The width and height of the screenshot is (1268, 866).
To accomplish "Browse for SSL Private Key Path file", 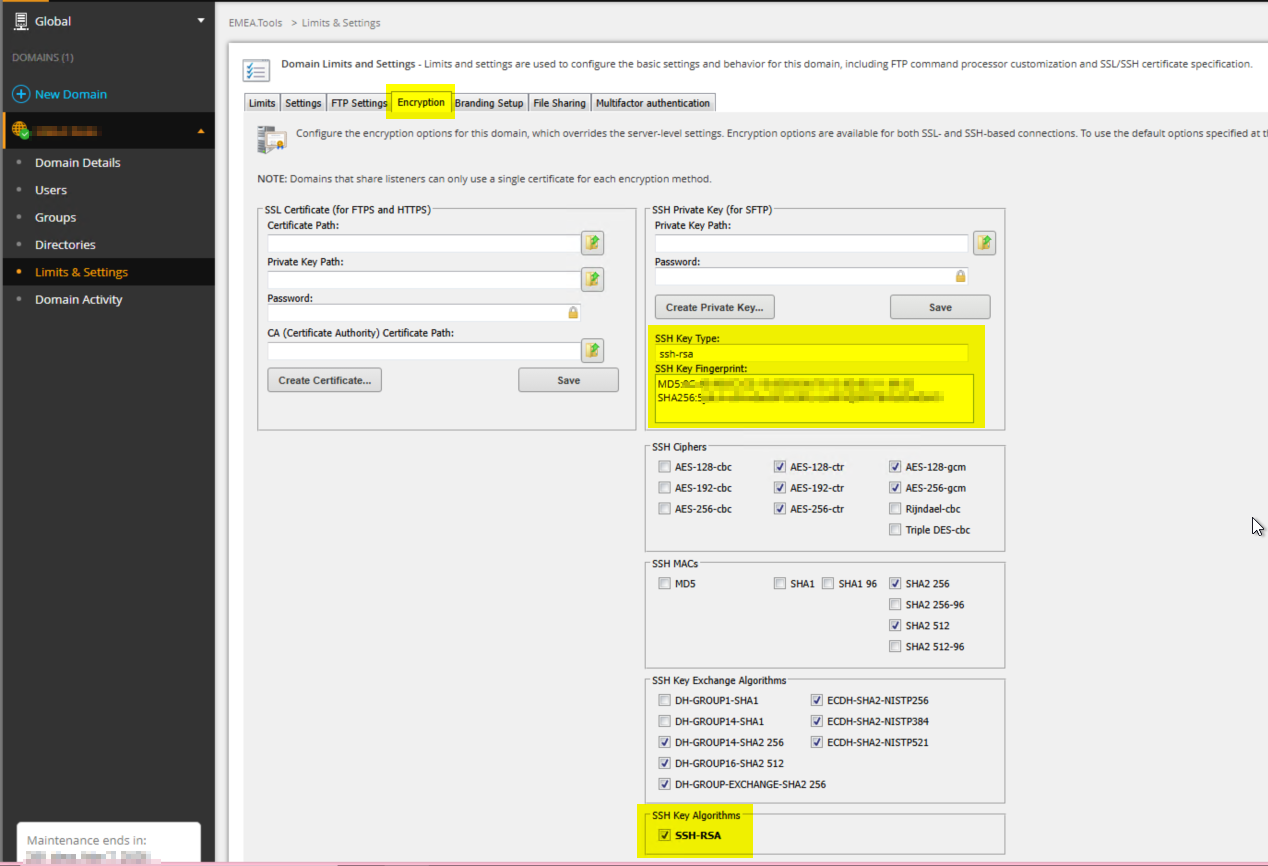I will pyautogui.click(x=593, y=279).
